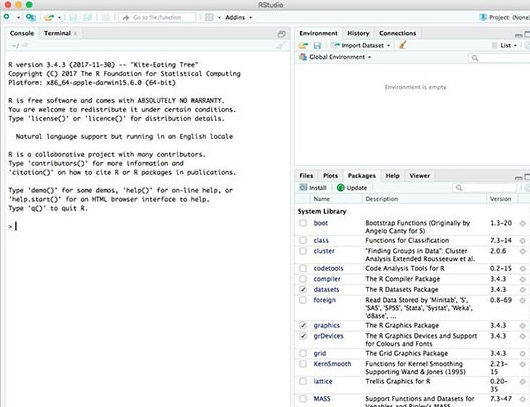Uncheck the grDevices package checkbox

(x=303, y=336)
